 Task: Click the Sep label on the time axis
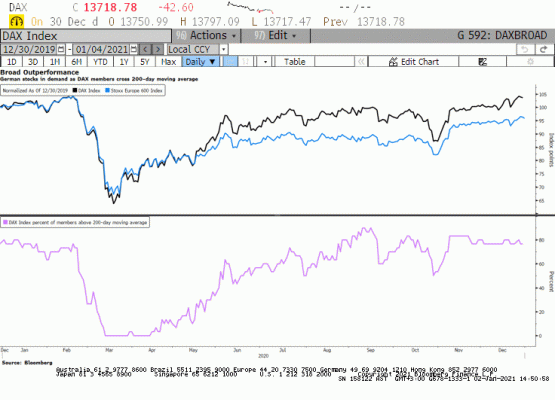pos(370,350)
